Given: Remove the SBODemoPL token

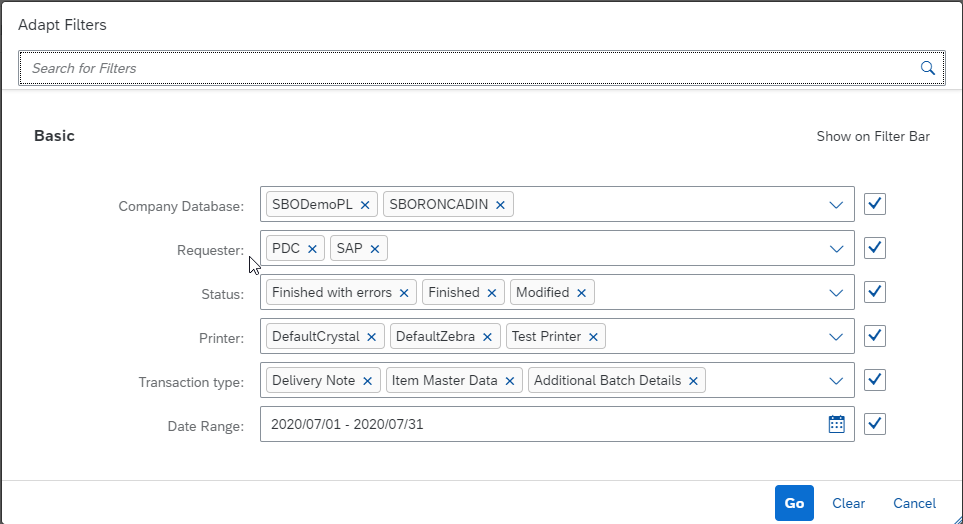Looking at the screenshot, I should (x=365, y=205).
